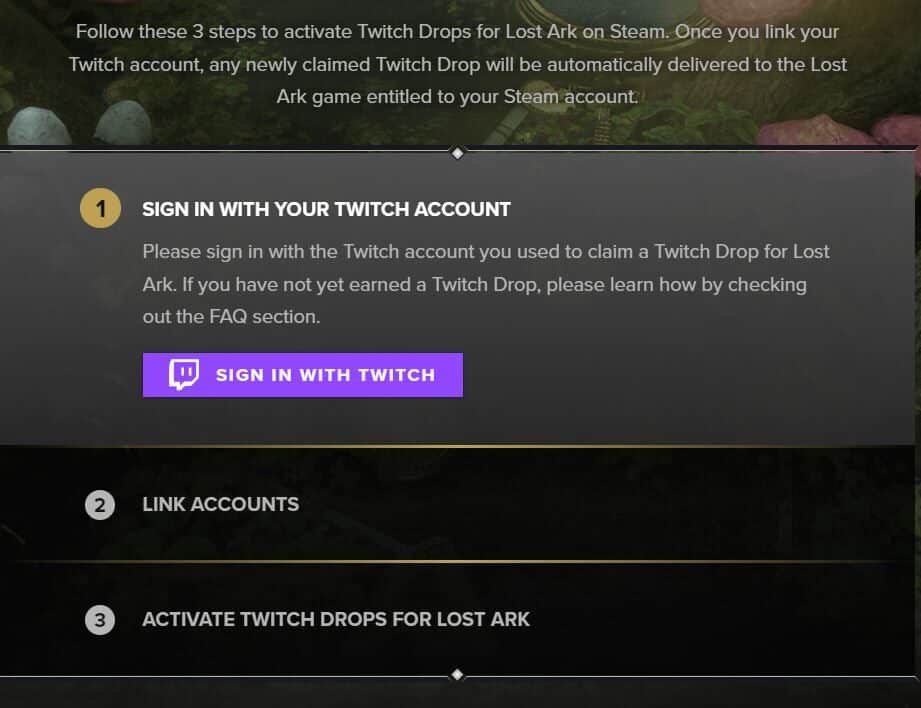Click the Twitch logo on the purple button
This screenshot has height=708, width=921.
point(183,375)
